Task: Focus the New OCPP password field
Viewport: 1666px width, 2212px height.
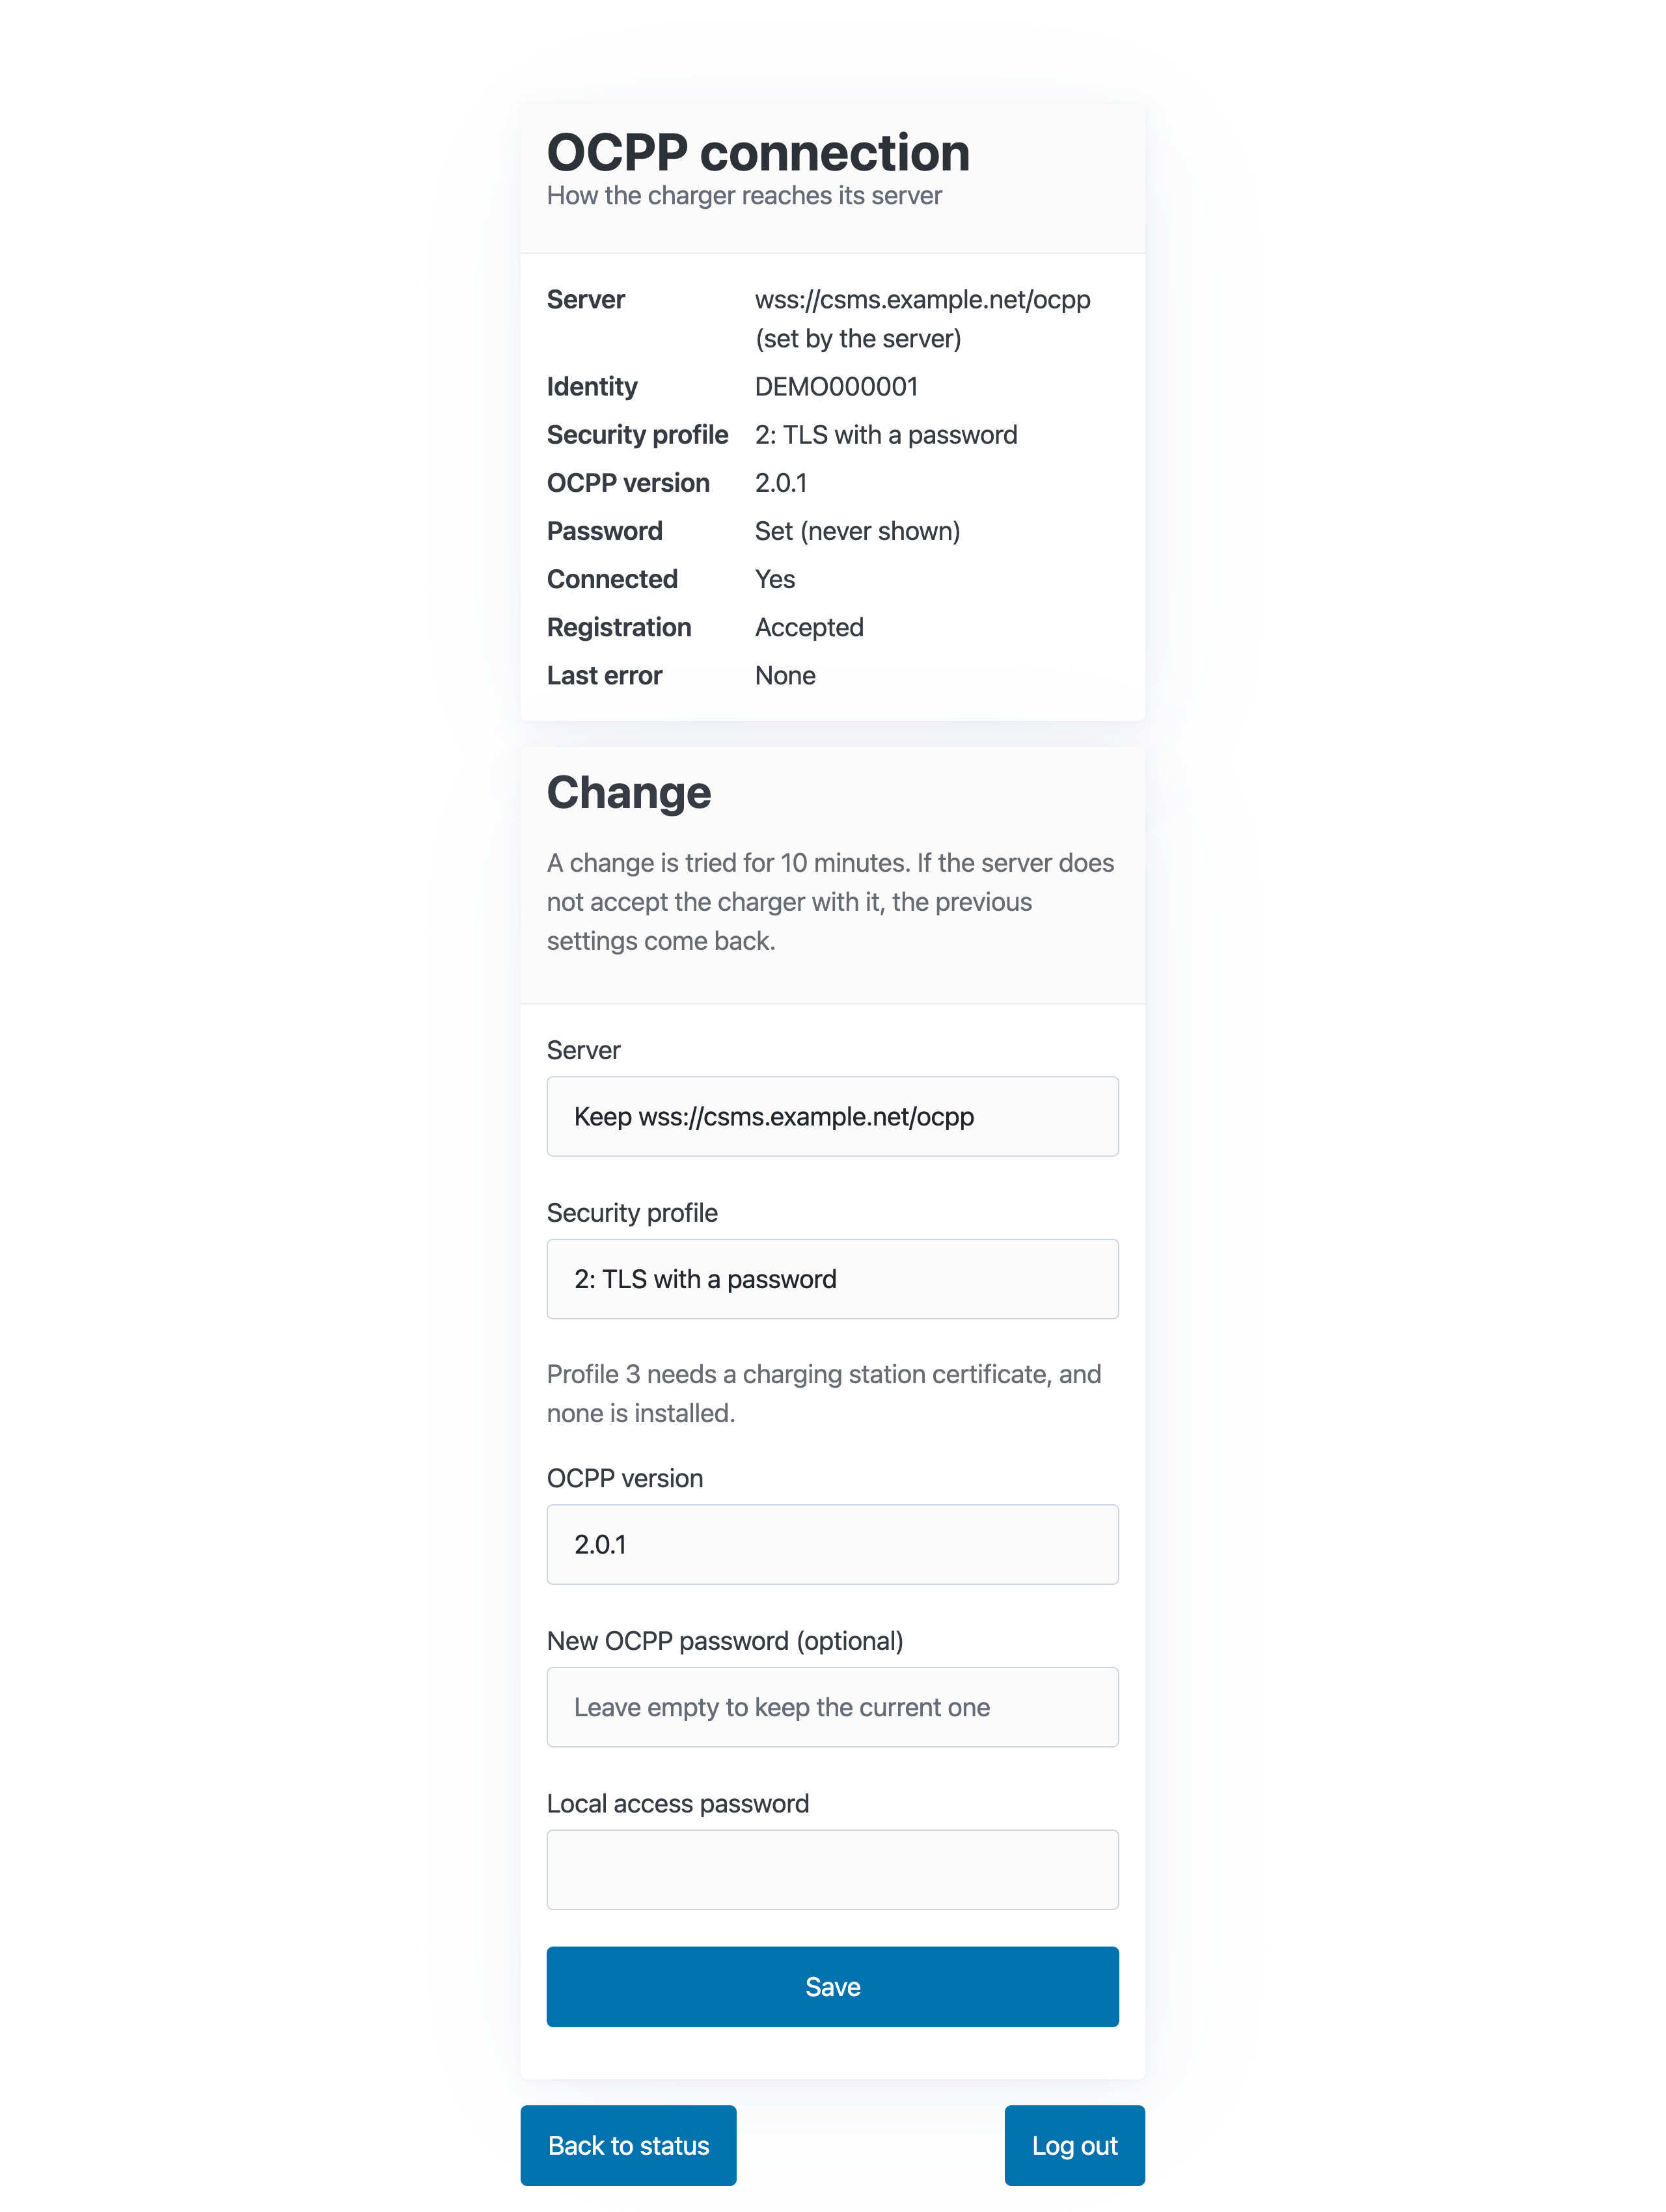Action: tap(832, 1707)
